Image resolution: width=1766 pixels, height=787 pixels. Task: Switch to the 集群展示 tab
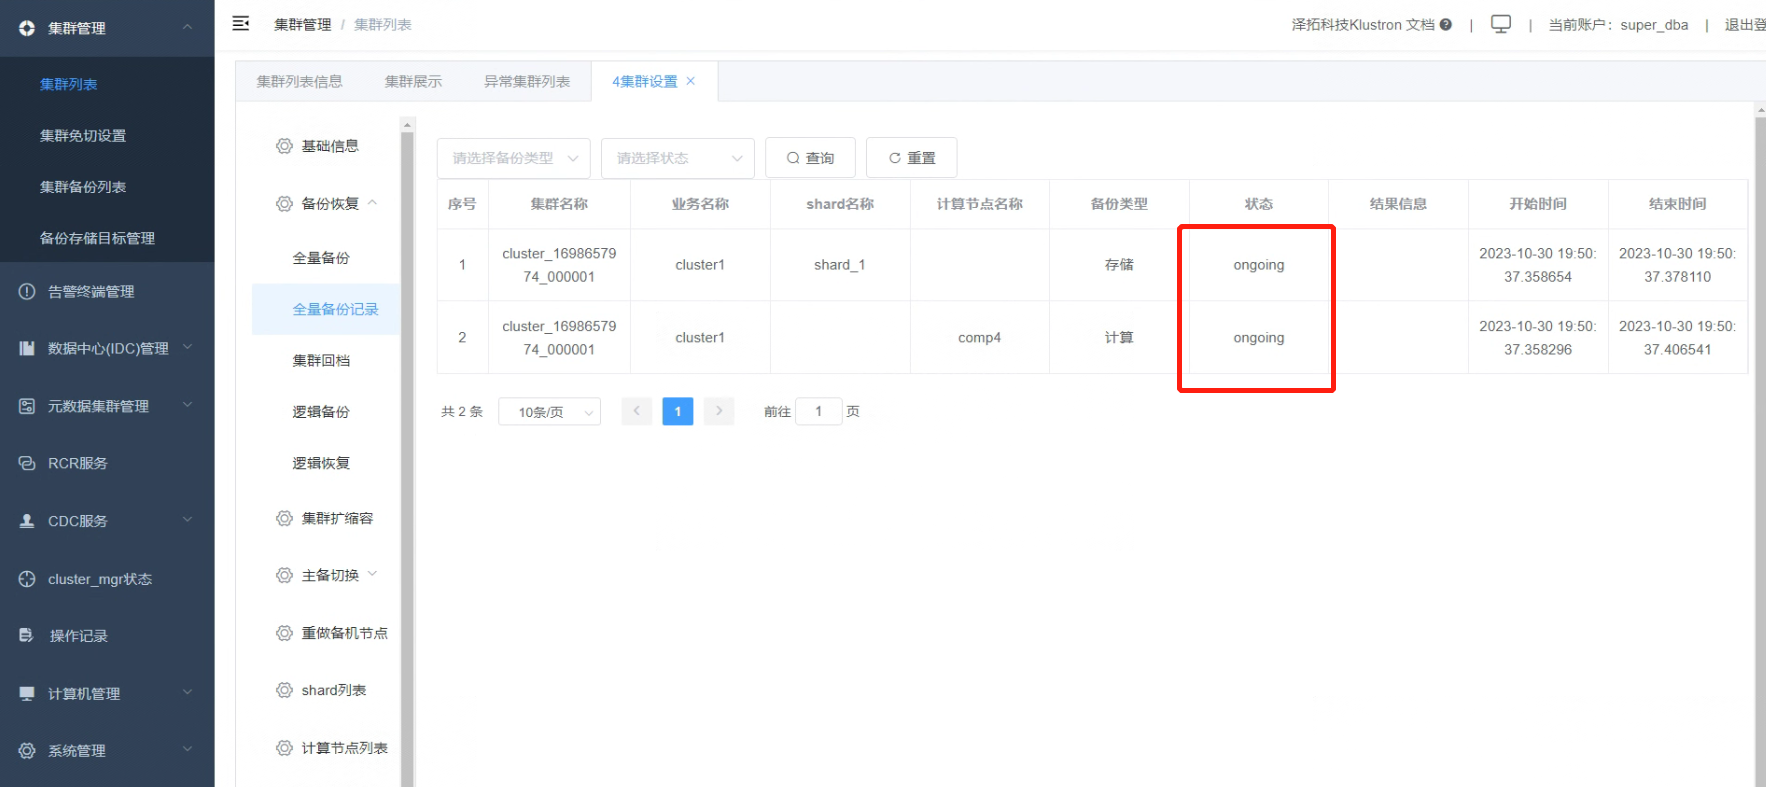(413, 82)
